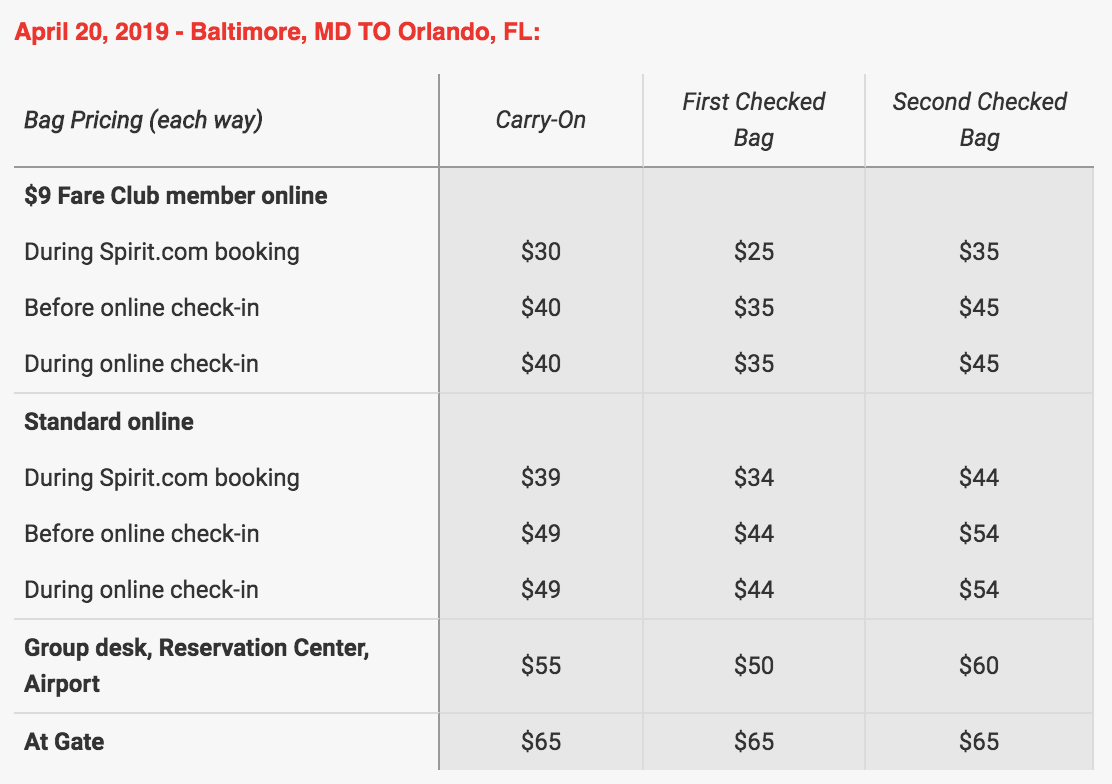Select the At Gate Carry-On $65 price
Viewport: 1112px width, 784px height.
click(541, 742)
